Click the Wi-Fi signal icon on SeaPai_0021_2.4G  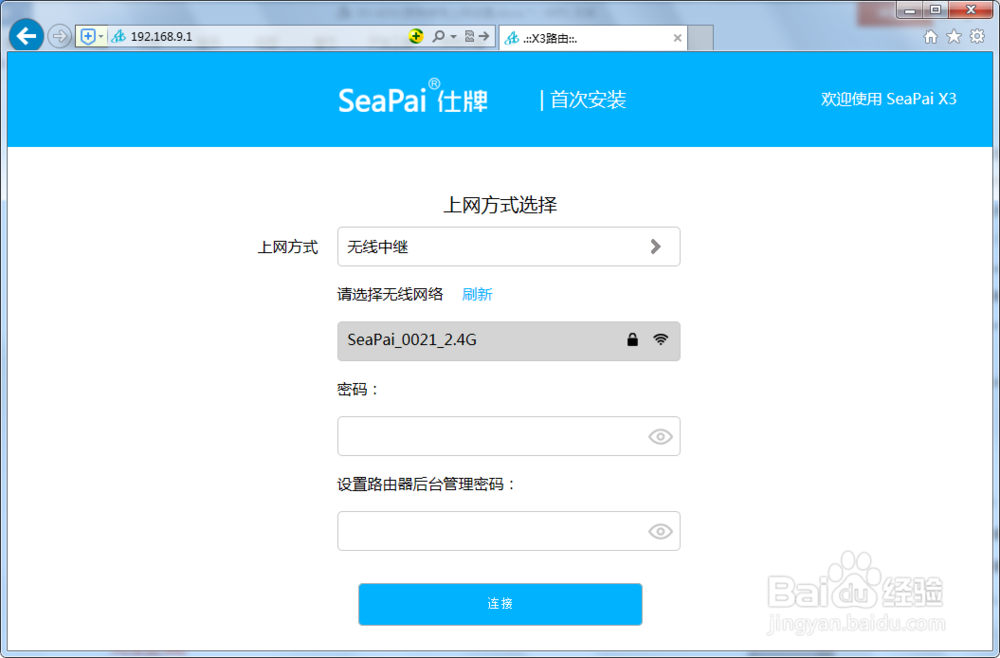pos(661,339)
